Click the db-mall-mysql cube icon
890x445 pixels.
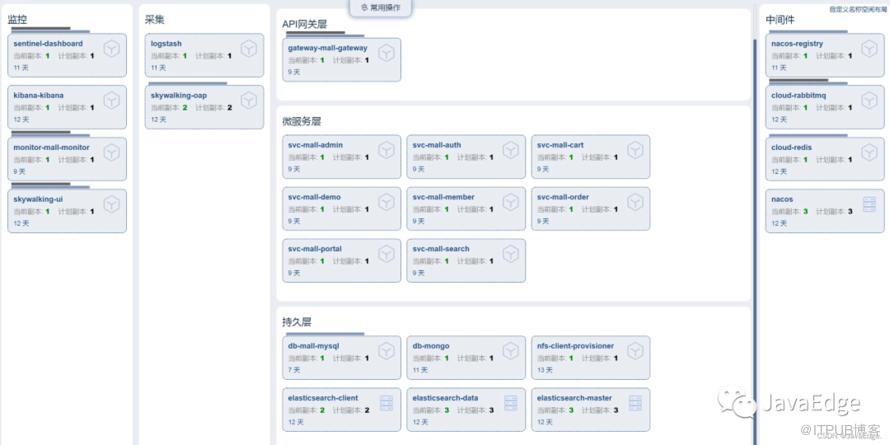(387, 351)
